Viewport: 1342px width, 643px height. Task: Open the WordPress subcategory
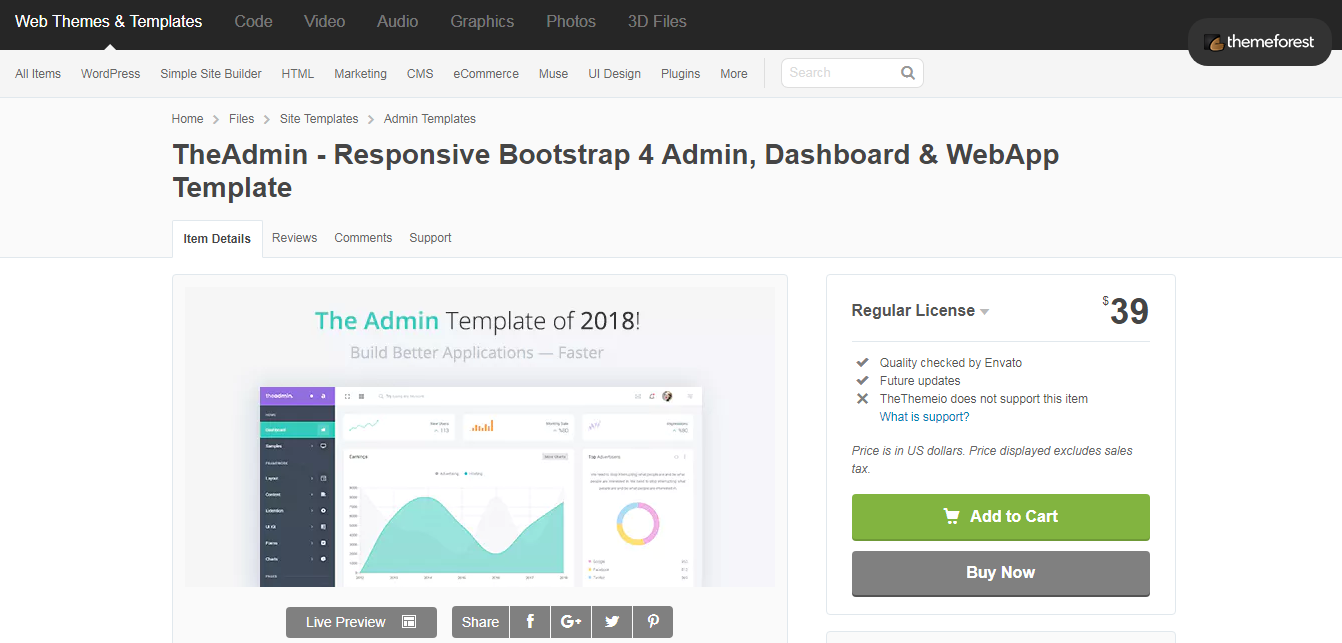111,74
